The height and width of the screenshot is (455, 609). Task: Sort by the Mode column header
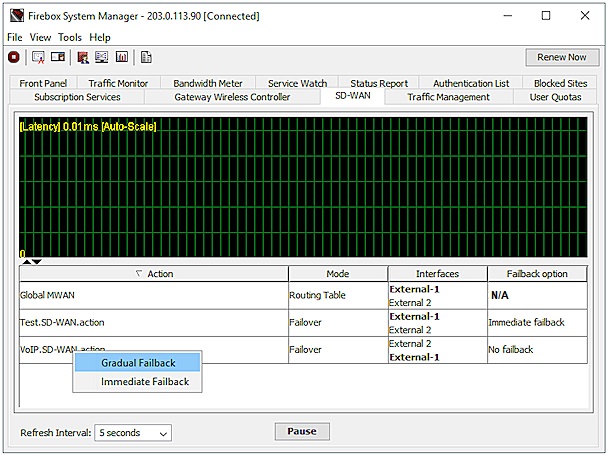338,274
